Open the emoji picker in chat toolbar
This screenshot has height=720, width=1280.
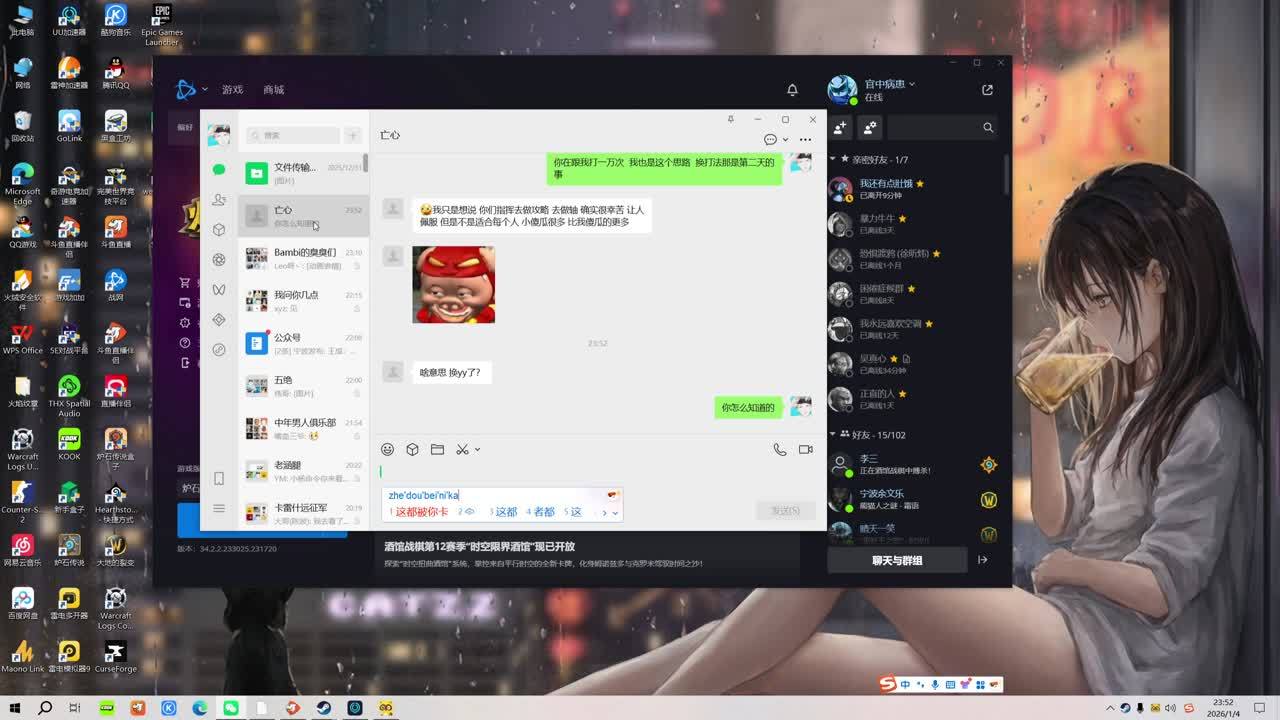pyautogui.click(x=387, y=450)
